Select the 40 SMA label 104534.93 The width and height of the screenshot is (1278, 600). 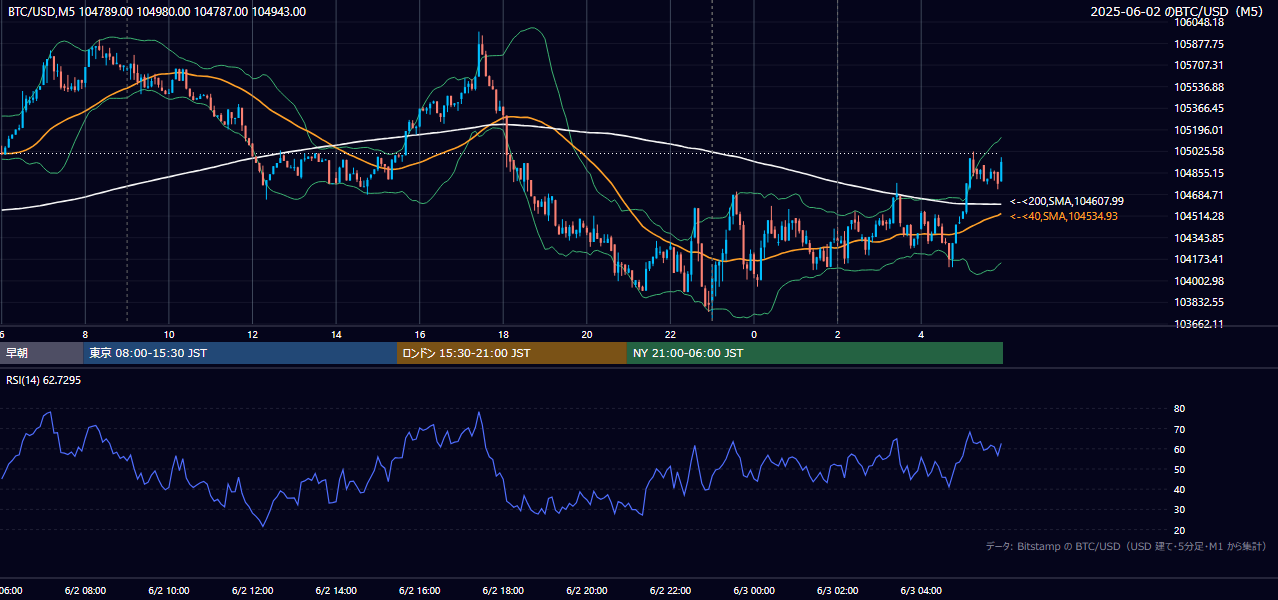tap(1064, 216)
